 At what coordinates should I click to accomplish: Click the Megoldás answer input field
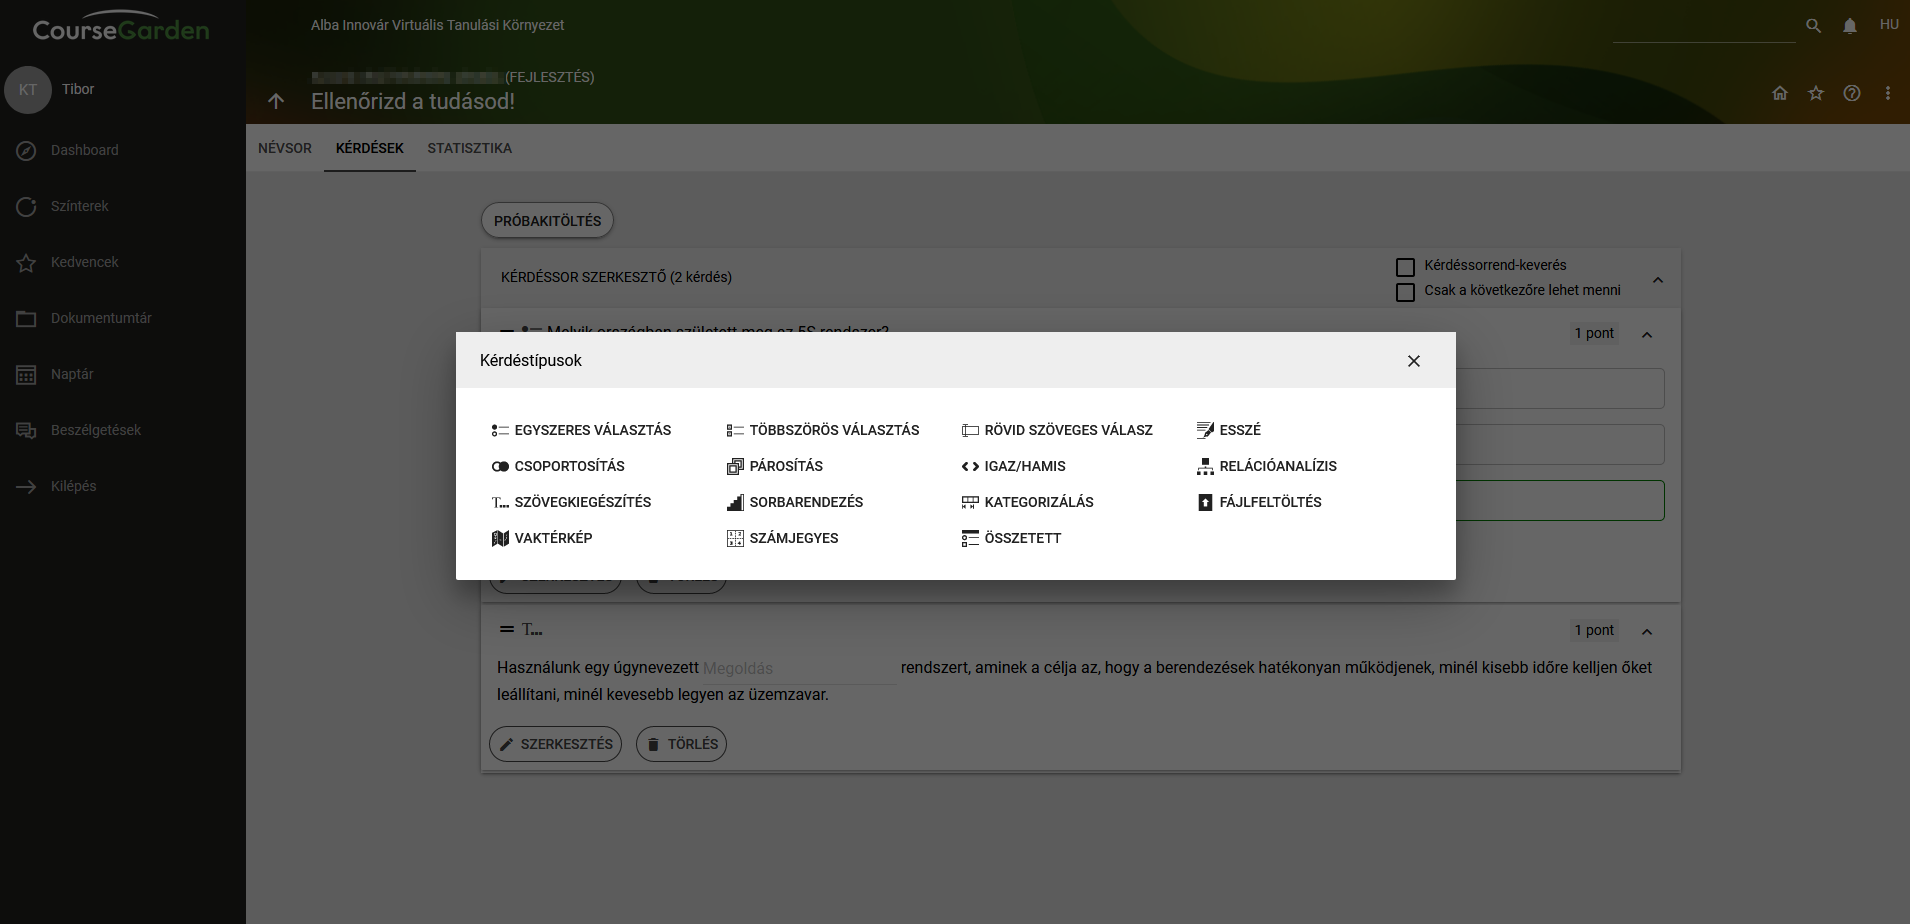[x=797, y=669]
